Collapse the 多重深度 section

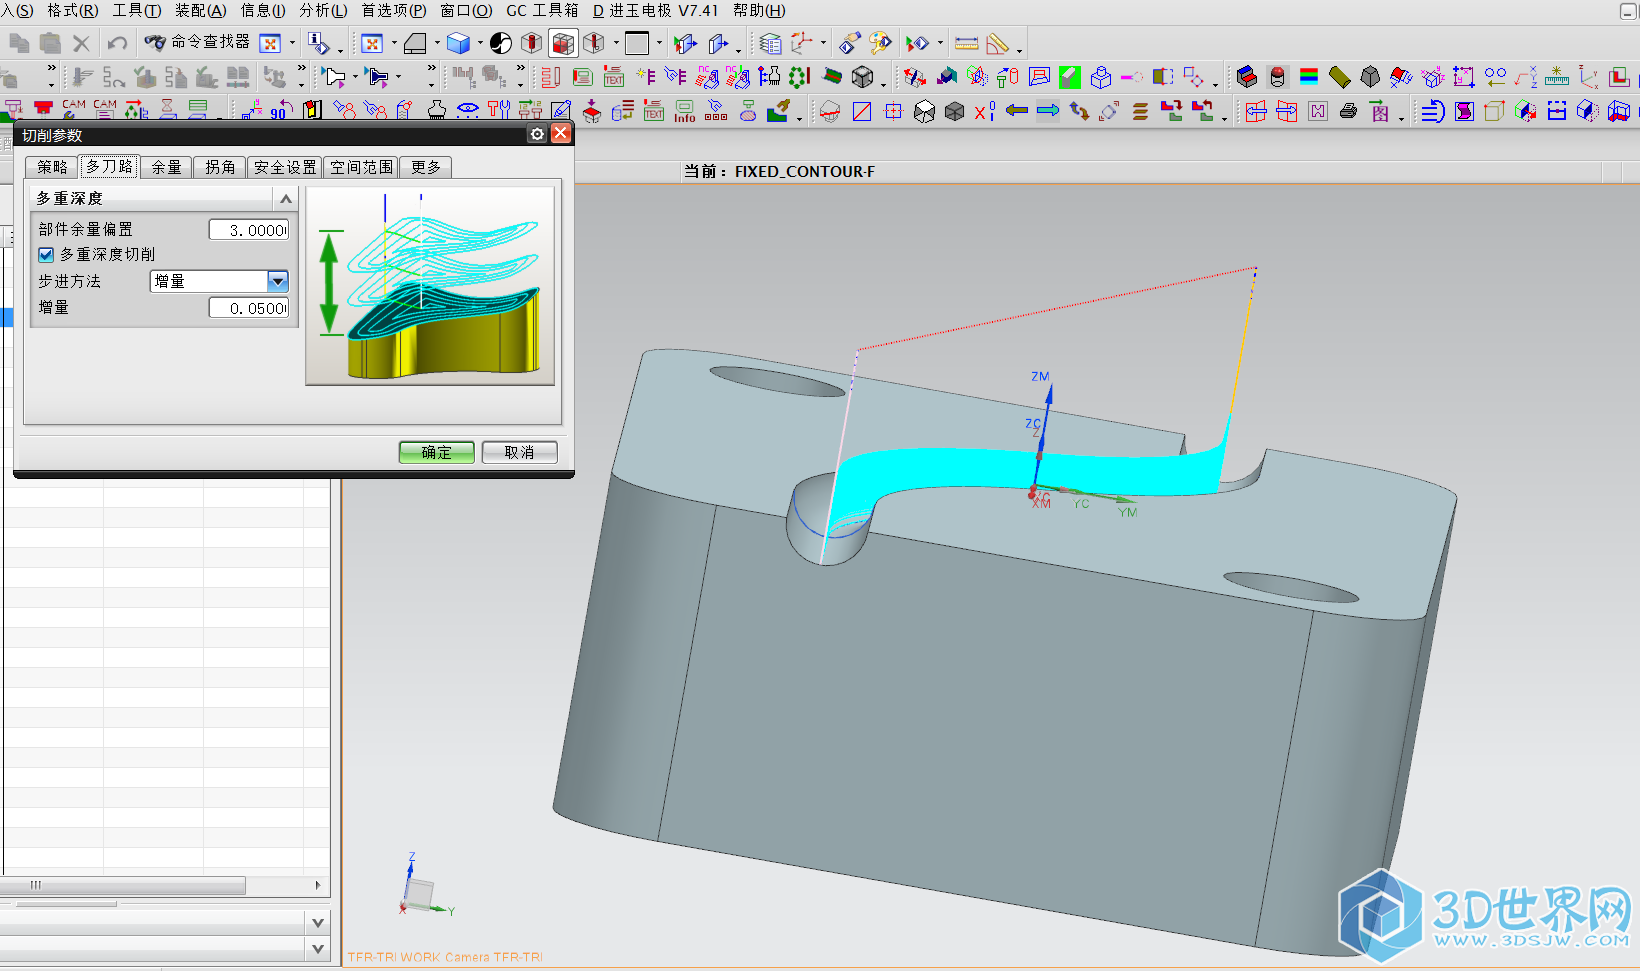tap(286, 198)
